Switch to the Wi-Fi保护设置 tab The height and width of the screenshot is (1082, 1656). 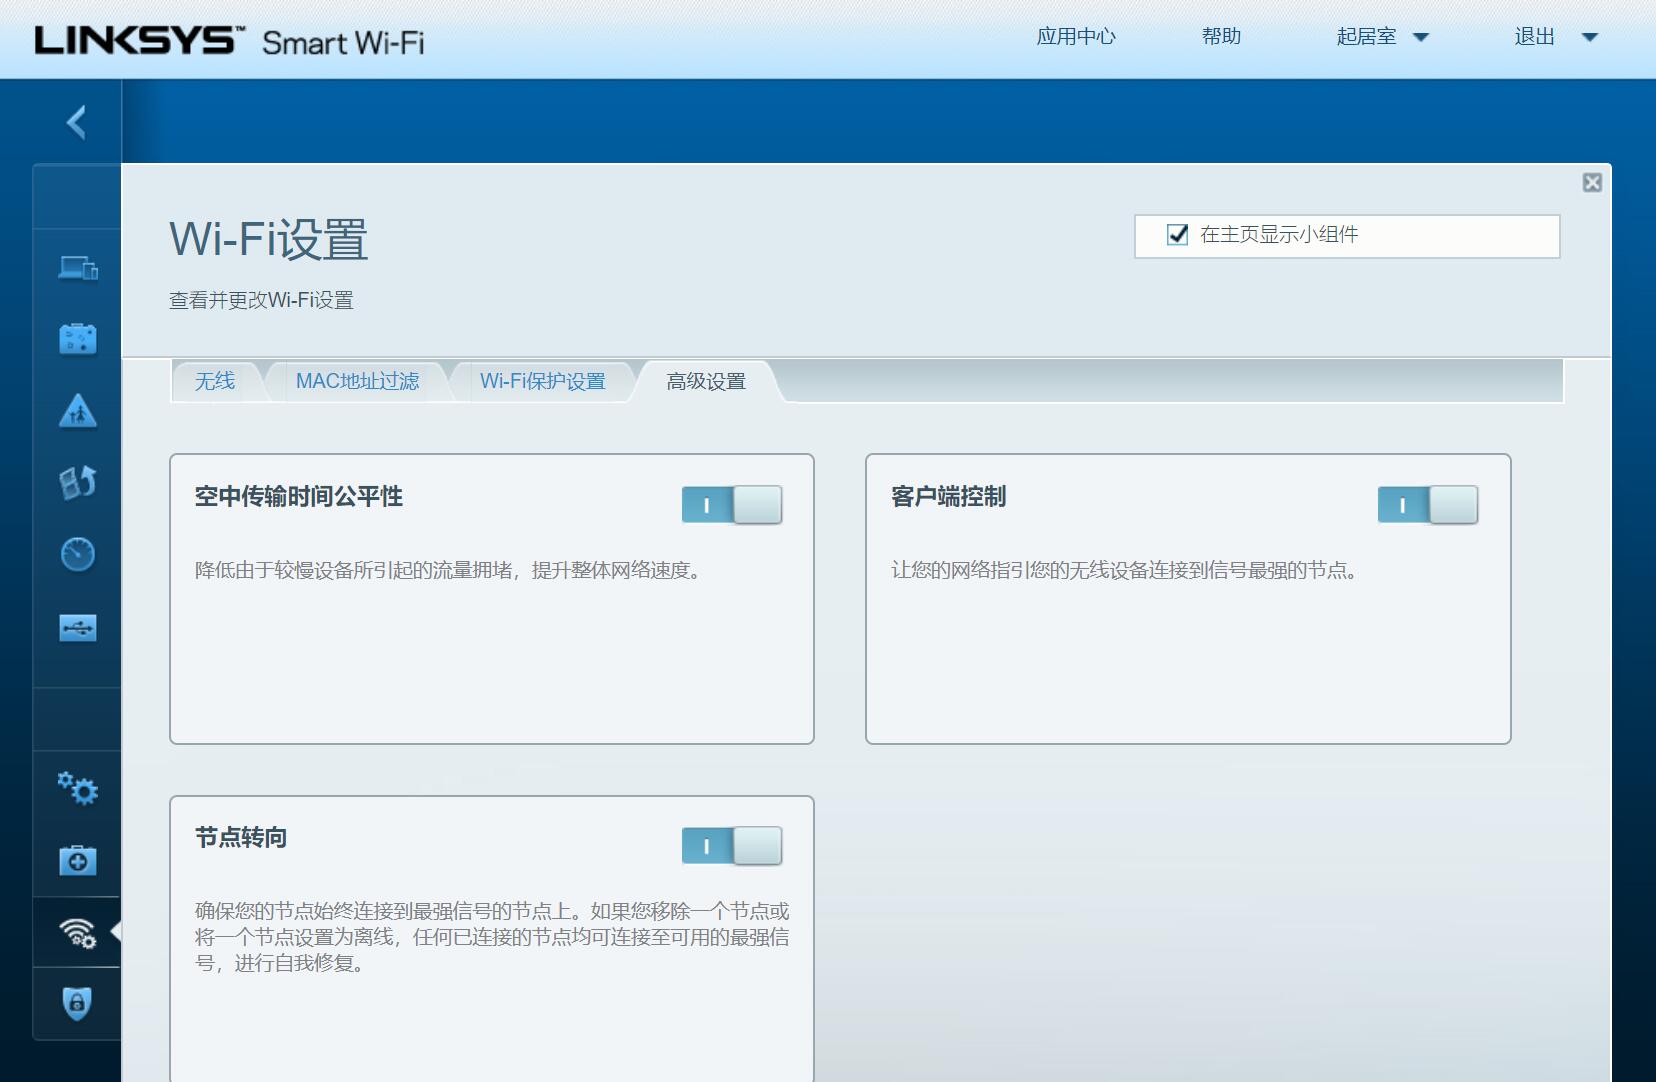pos(542,381)
